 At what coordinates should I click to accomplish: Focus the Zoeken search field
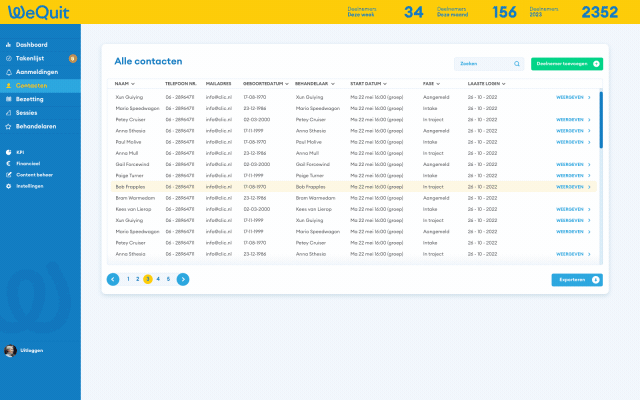click(489, 64)
